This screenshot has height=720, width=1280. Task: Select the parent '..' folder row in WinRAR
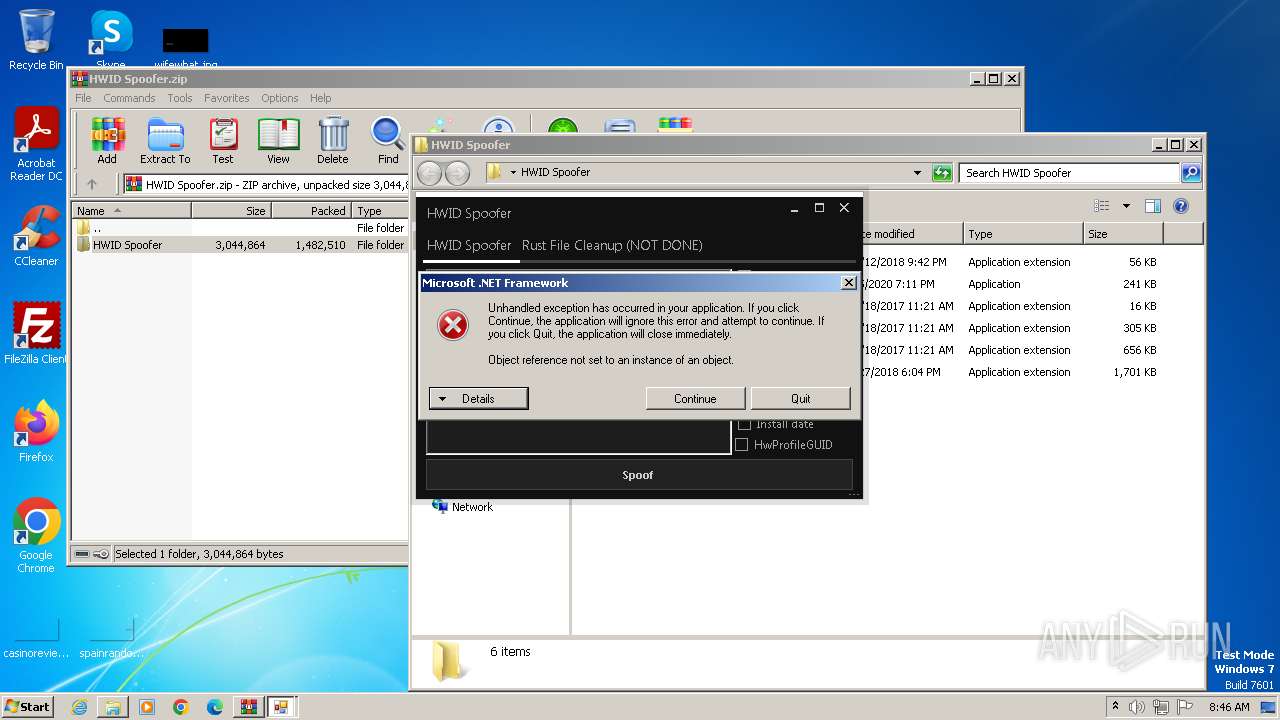click(x=240, y=228)
